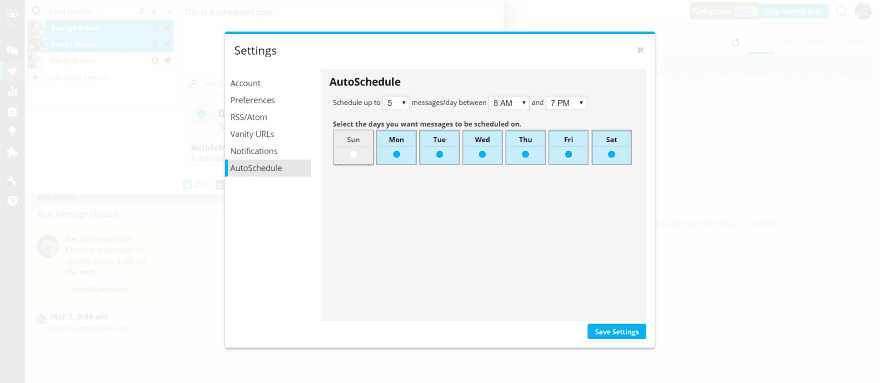Click the compose box with scheduled post text
This screenshot has width=880, height=383.
coord(341,38)
